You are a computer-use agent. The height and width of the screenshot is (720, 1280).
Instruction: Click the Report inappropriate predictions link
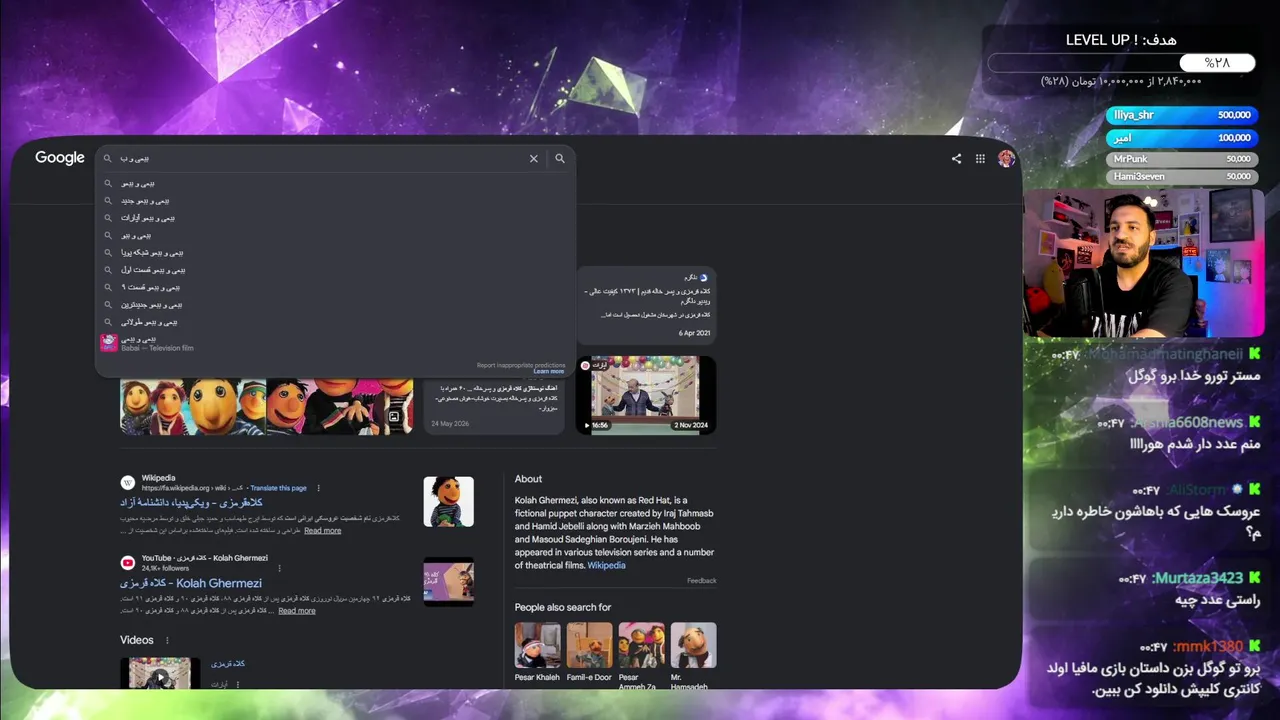[x=521, y=365]
